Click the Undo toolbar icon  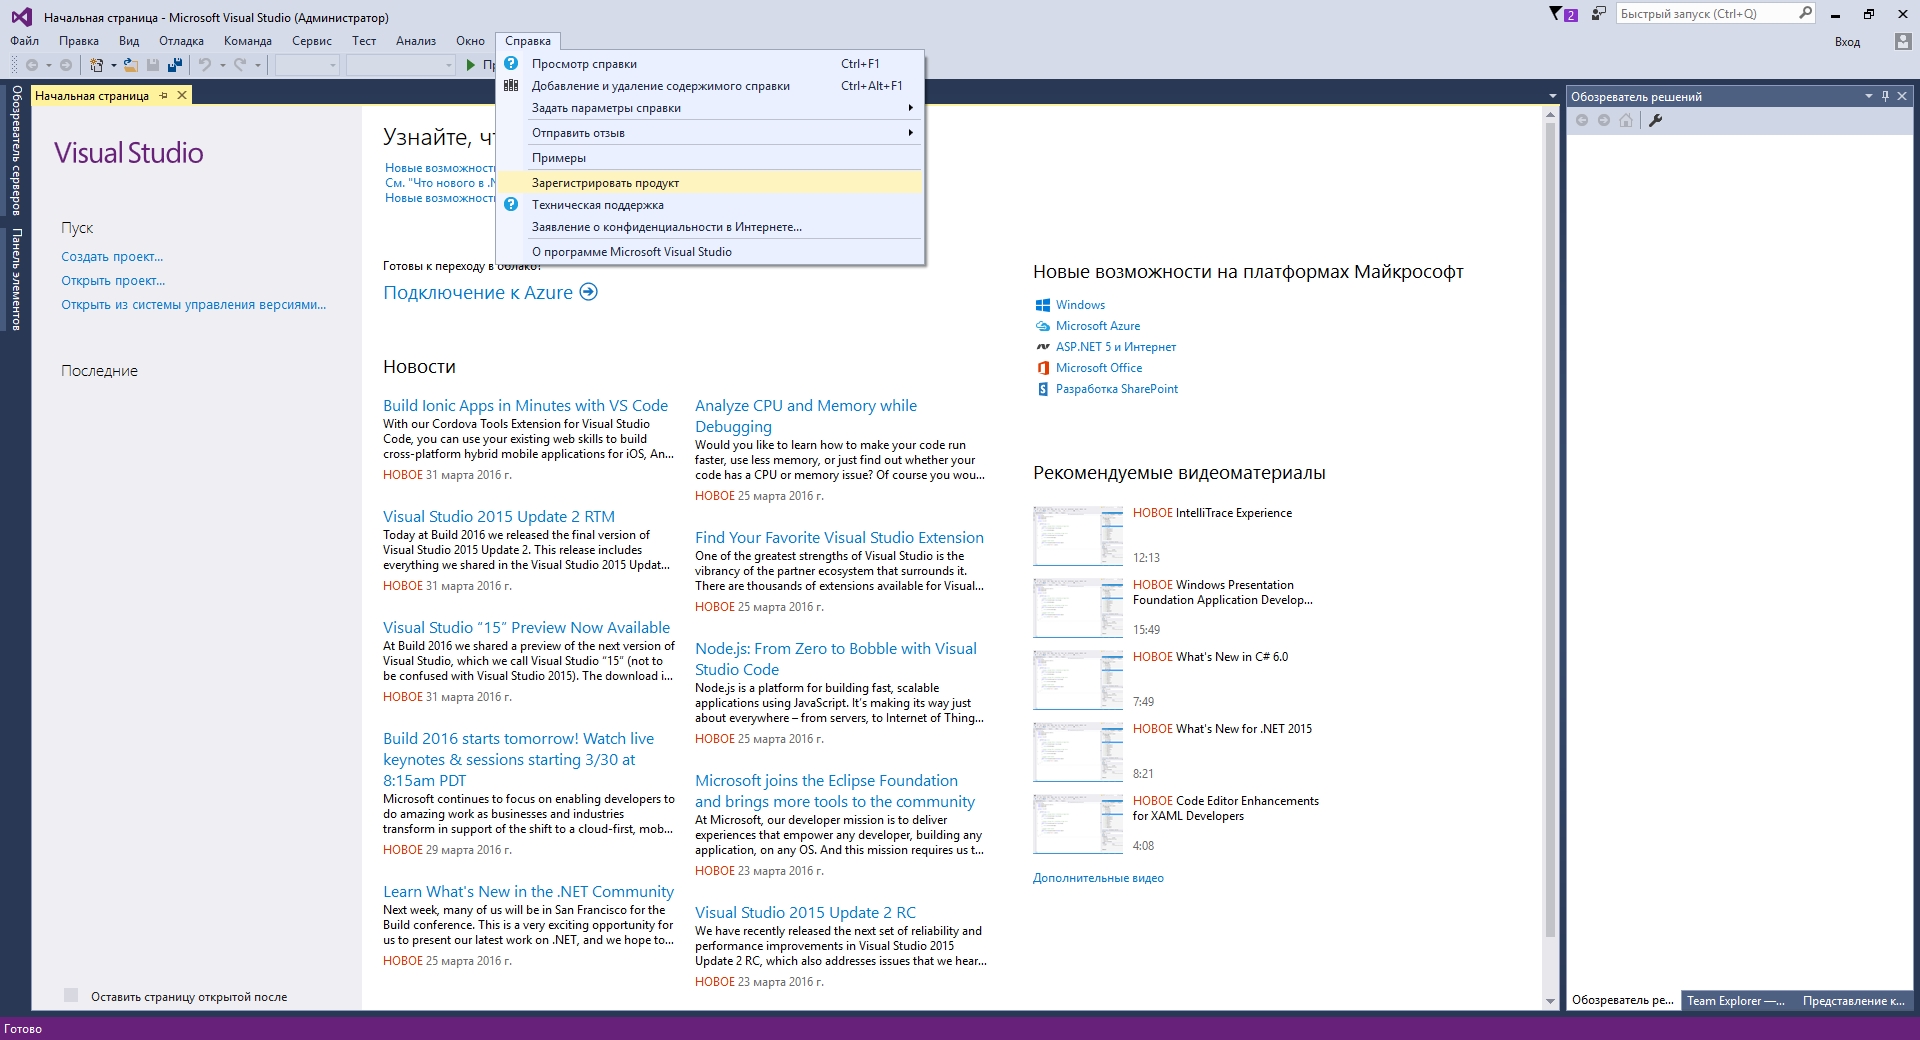204,65
